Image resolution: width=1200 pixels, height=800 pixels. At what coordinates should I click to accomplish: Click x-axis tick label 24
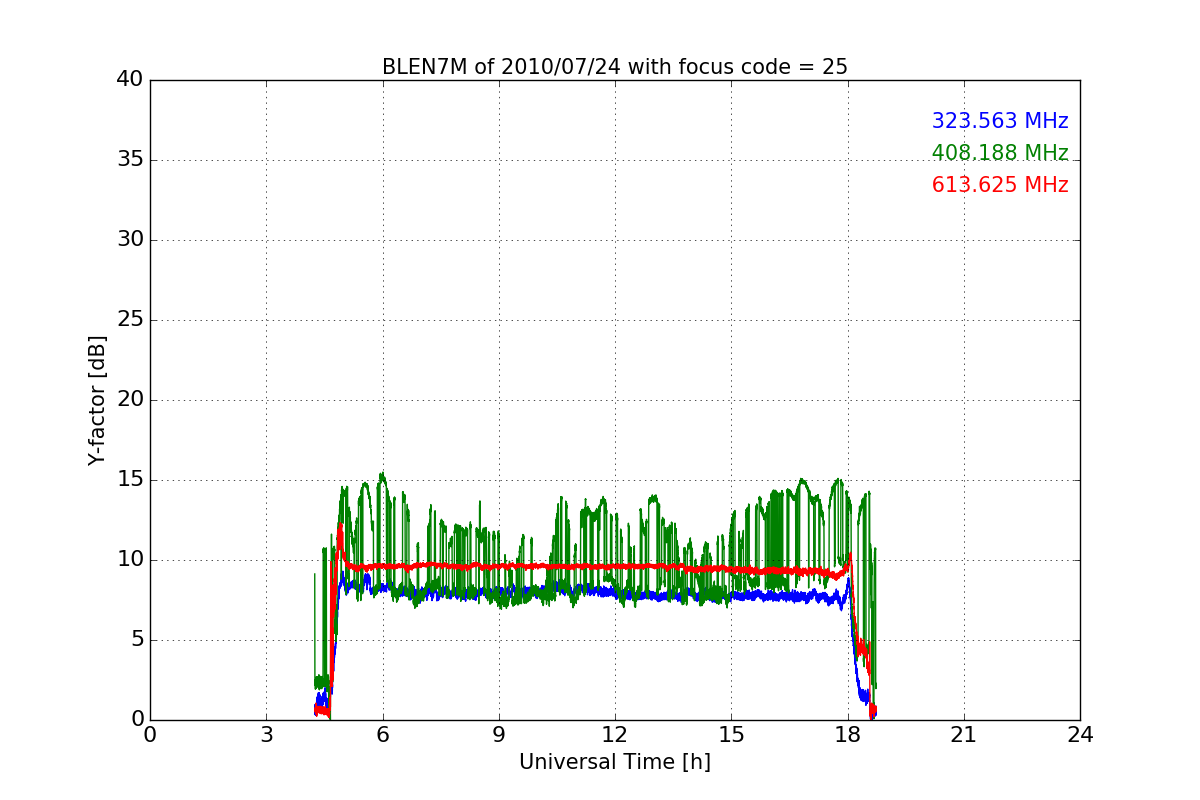[1080, 735]
